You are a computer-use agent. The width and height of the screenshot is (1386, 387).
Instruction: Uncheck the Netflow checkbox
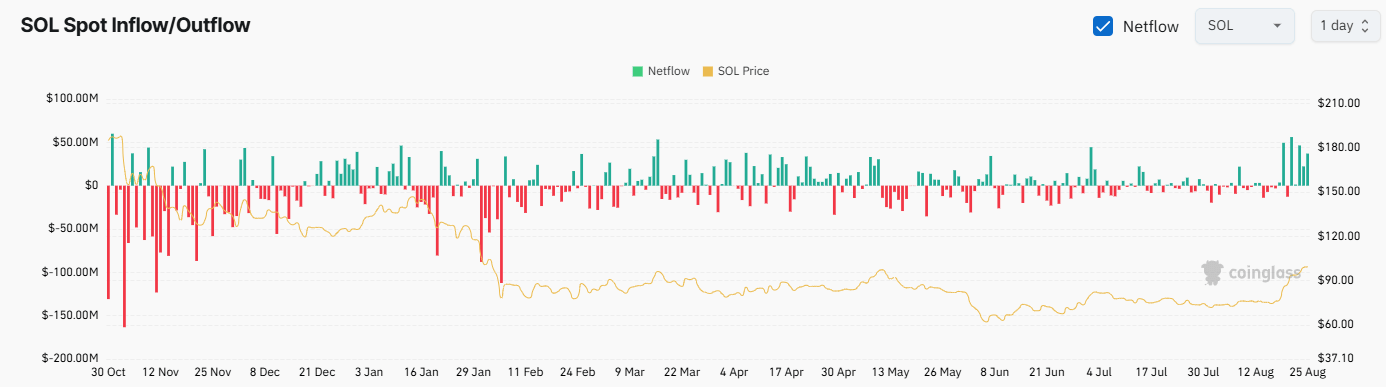pos(1103,27)
